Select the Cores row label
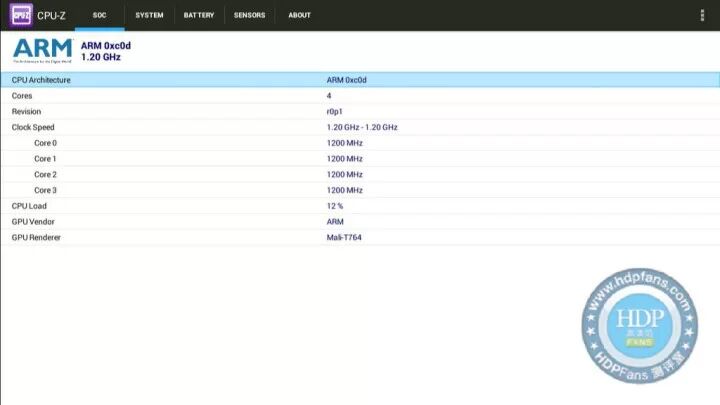Image resolution: width=720 pixels, height=405 pixels. point(22,96)
